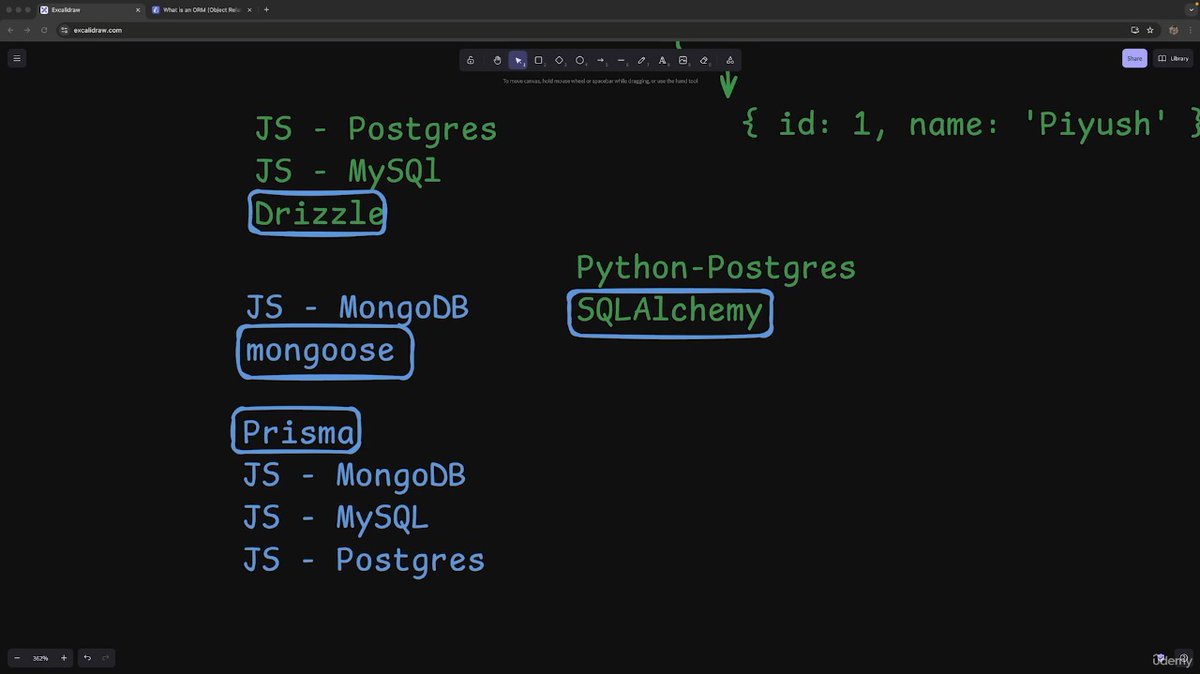Pick the freehand Draw tool
This screenshot has width=1200, height=674.
[x=642, y=60]
